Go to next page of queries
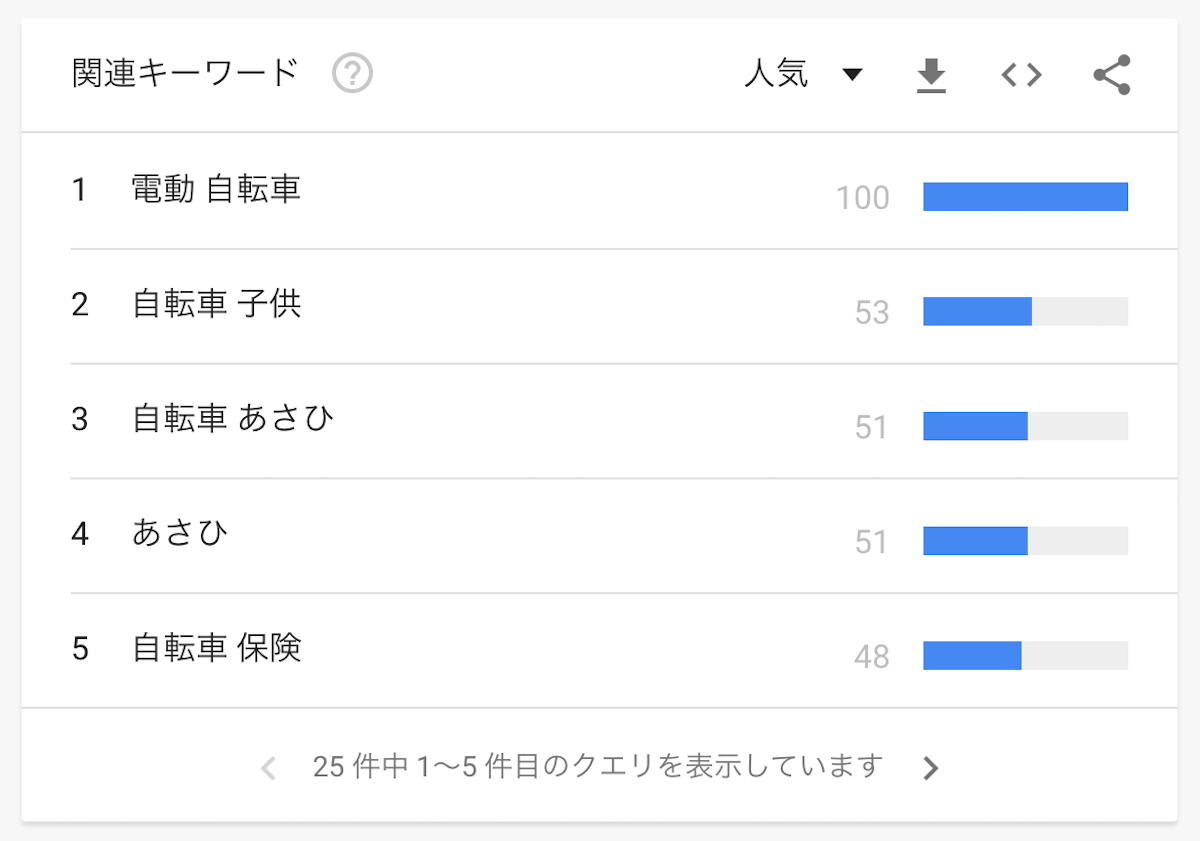The height and width of the screenshot is (841, 1200). pyautogui.click(x=931, y=767)
